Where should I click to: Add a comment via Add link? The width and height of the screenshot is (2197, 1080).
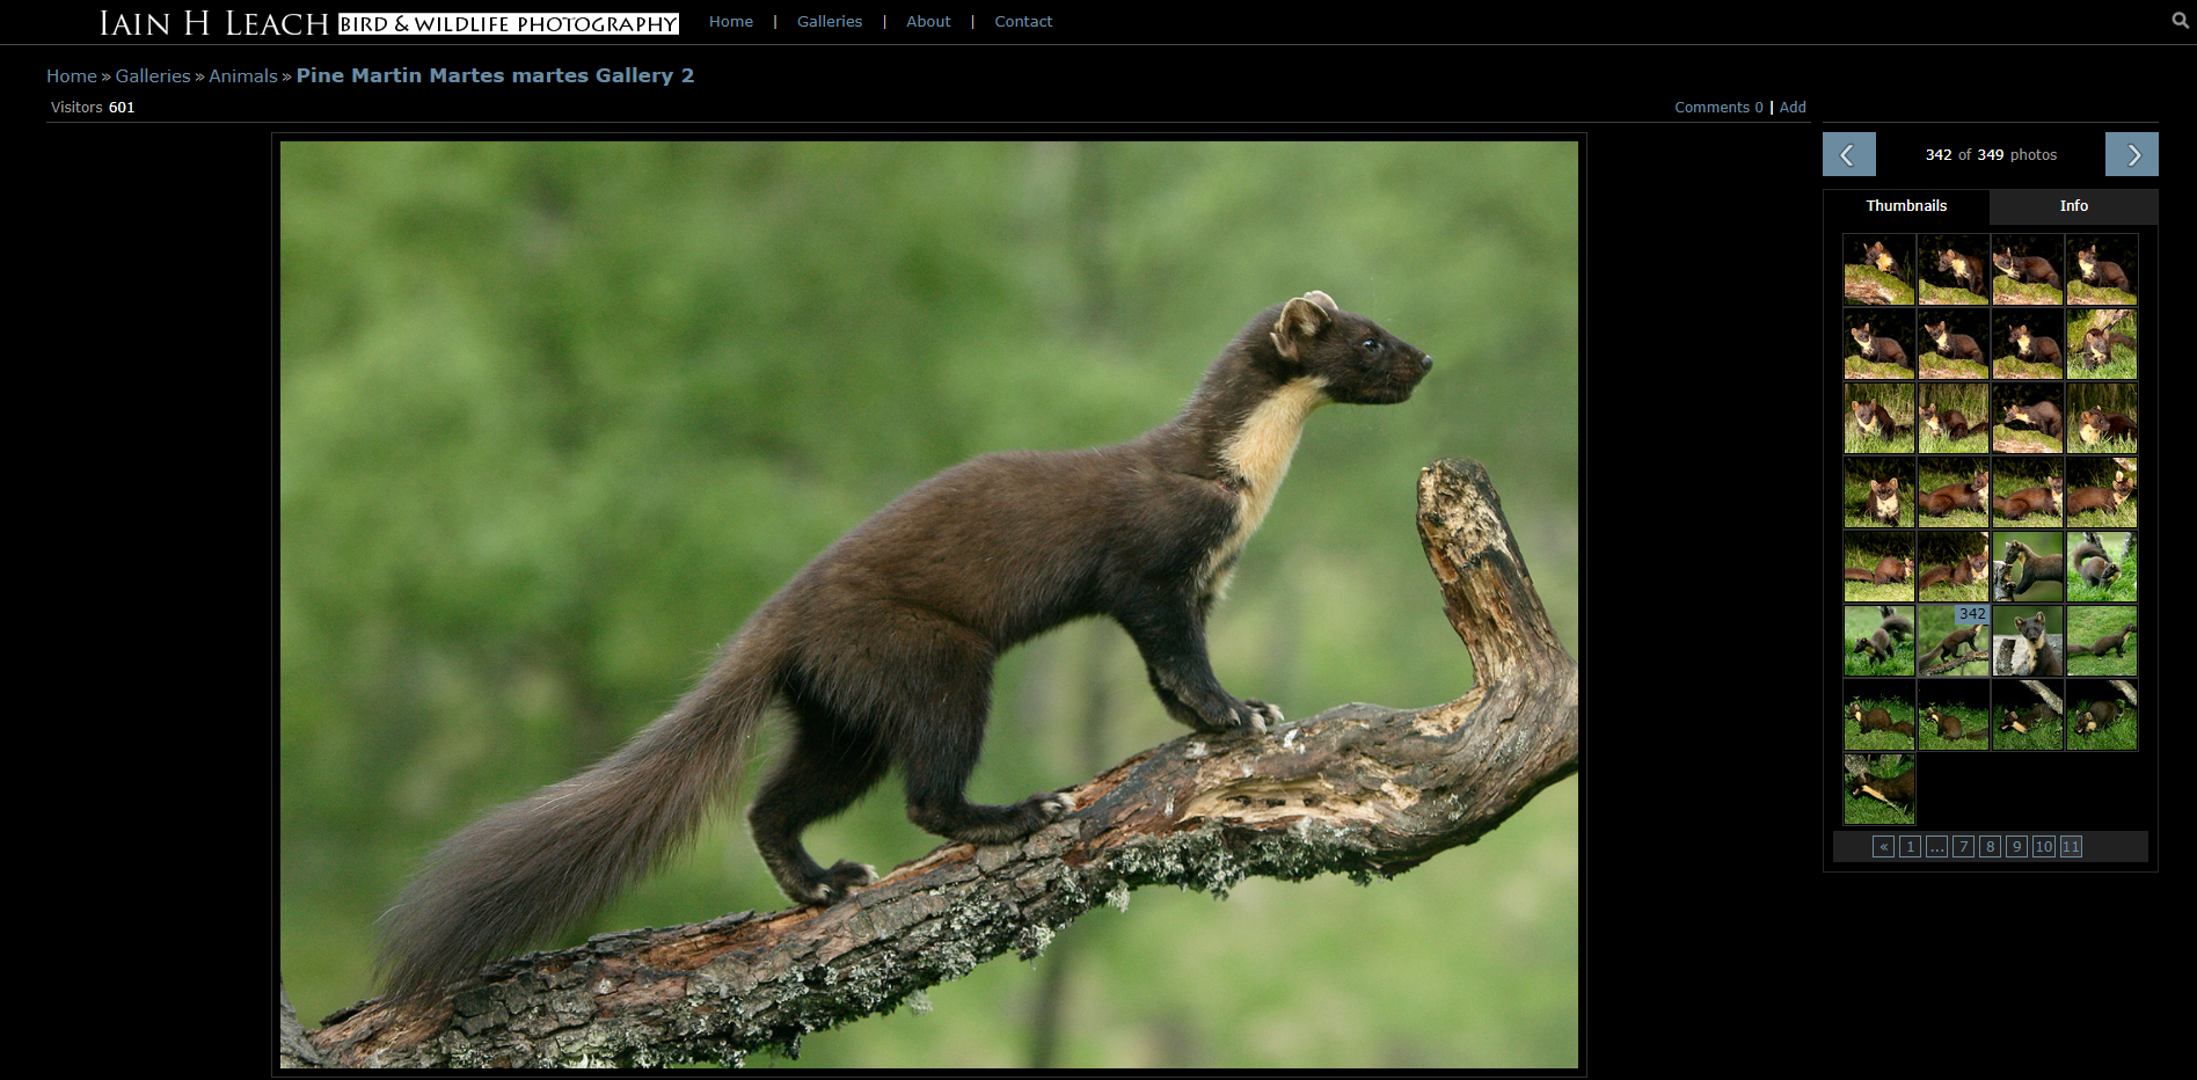click(1792, 107)
